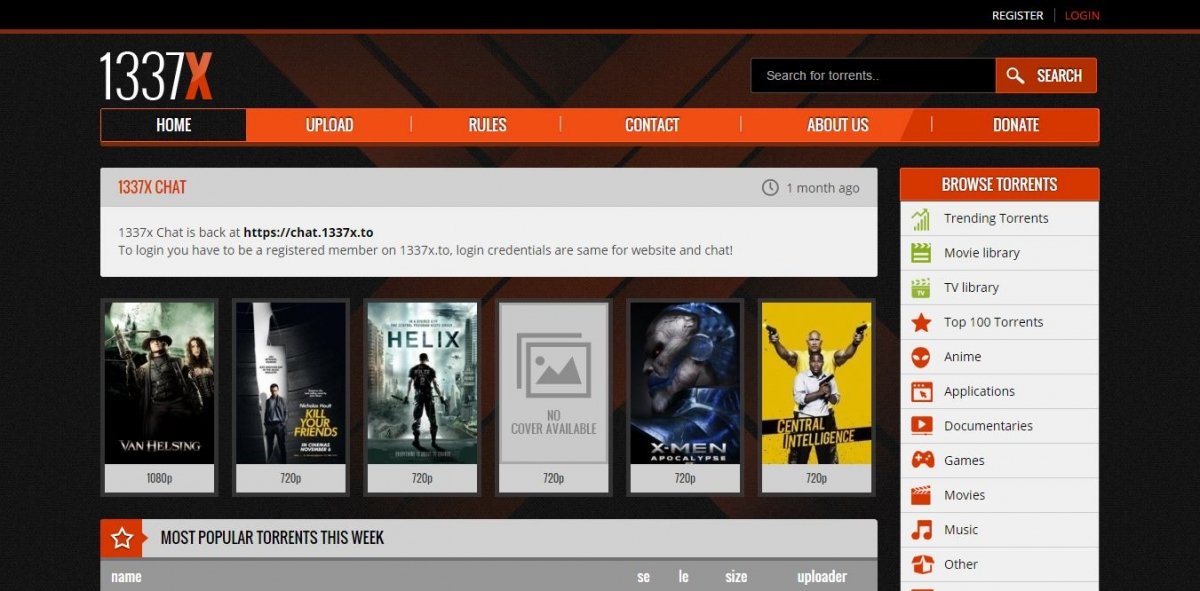Select Contact in the navigation bar
This screenshot has height=591, width=1200.
click(x=652, y=125)
